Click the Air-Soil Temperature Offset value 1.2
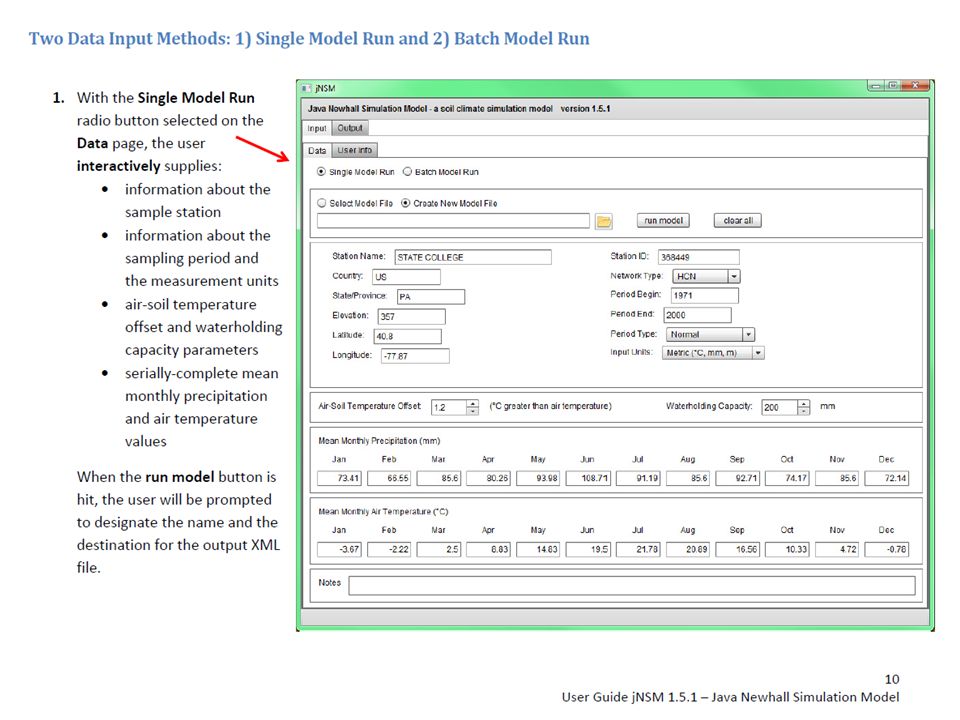 449,408
